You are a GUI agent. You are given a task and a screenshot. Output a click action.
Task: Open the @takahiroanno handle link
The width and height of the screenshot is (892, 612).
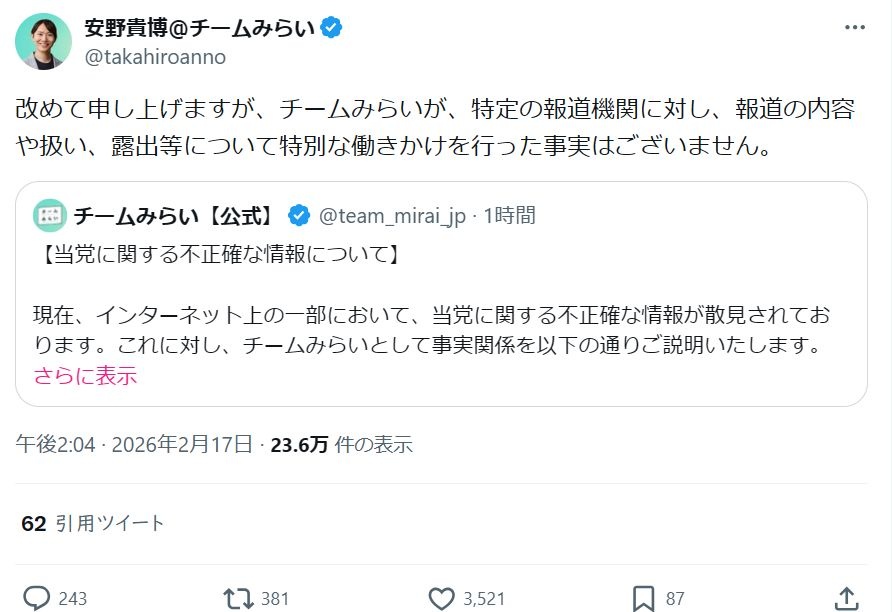pyautogui.click(x=155, y=57)
